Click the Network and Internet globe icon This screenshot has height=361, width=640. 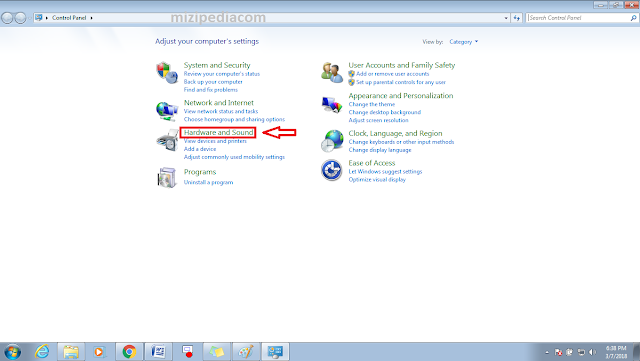click(x=167, y=111)
